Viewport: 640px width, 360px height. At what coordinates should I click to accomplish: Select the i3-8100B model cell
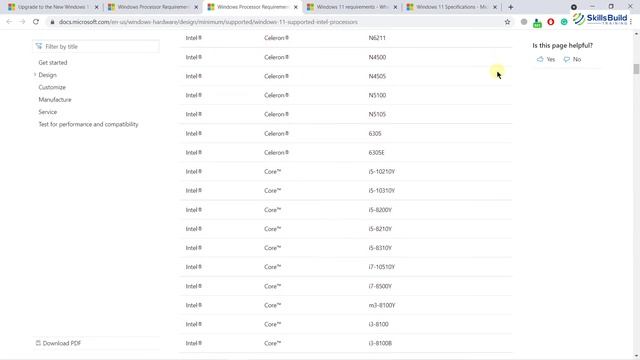(380, 343)
